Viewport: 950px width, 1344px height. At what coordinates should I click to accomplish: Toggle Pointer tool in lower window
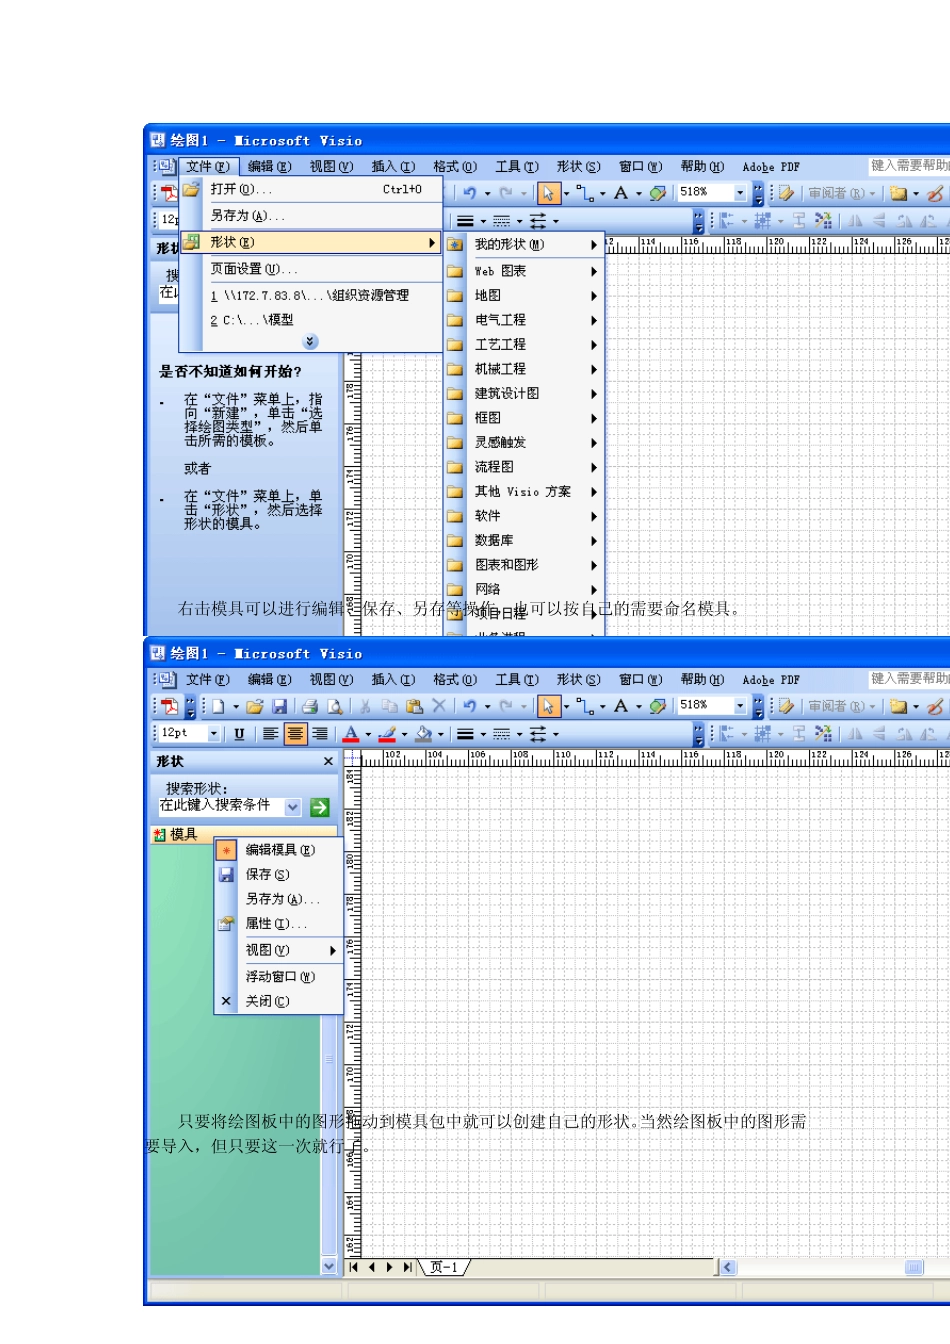coord(548,706)
